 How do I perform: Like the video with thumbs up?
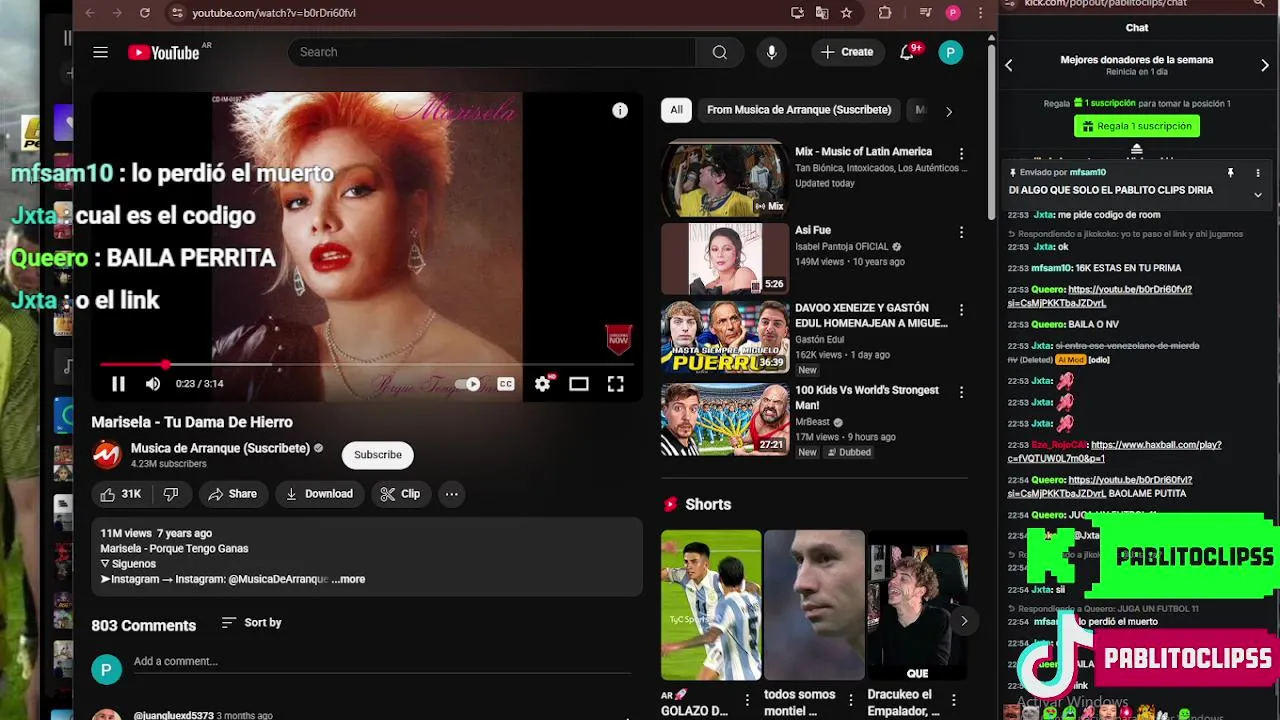pyautogui.click(x=120, y=494)
